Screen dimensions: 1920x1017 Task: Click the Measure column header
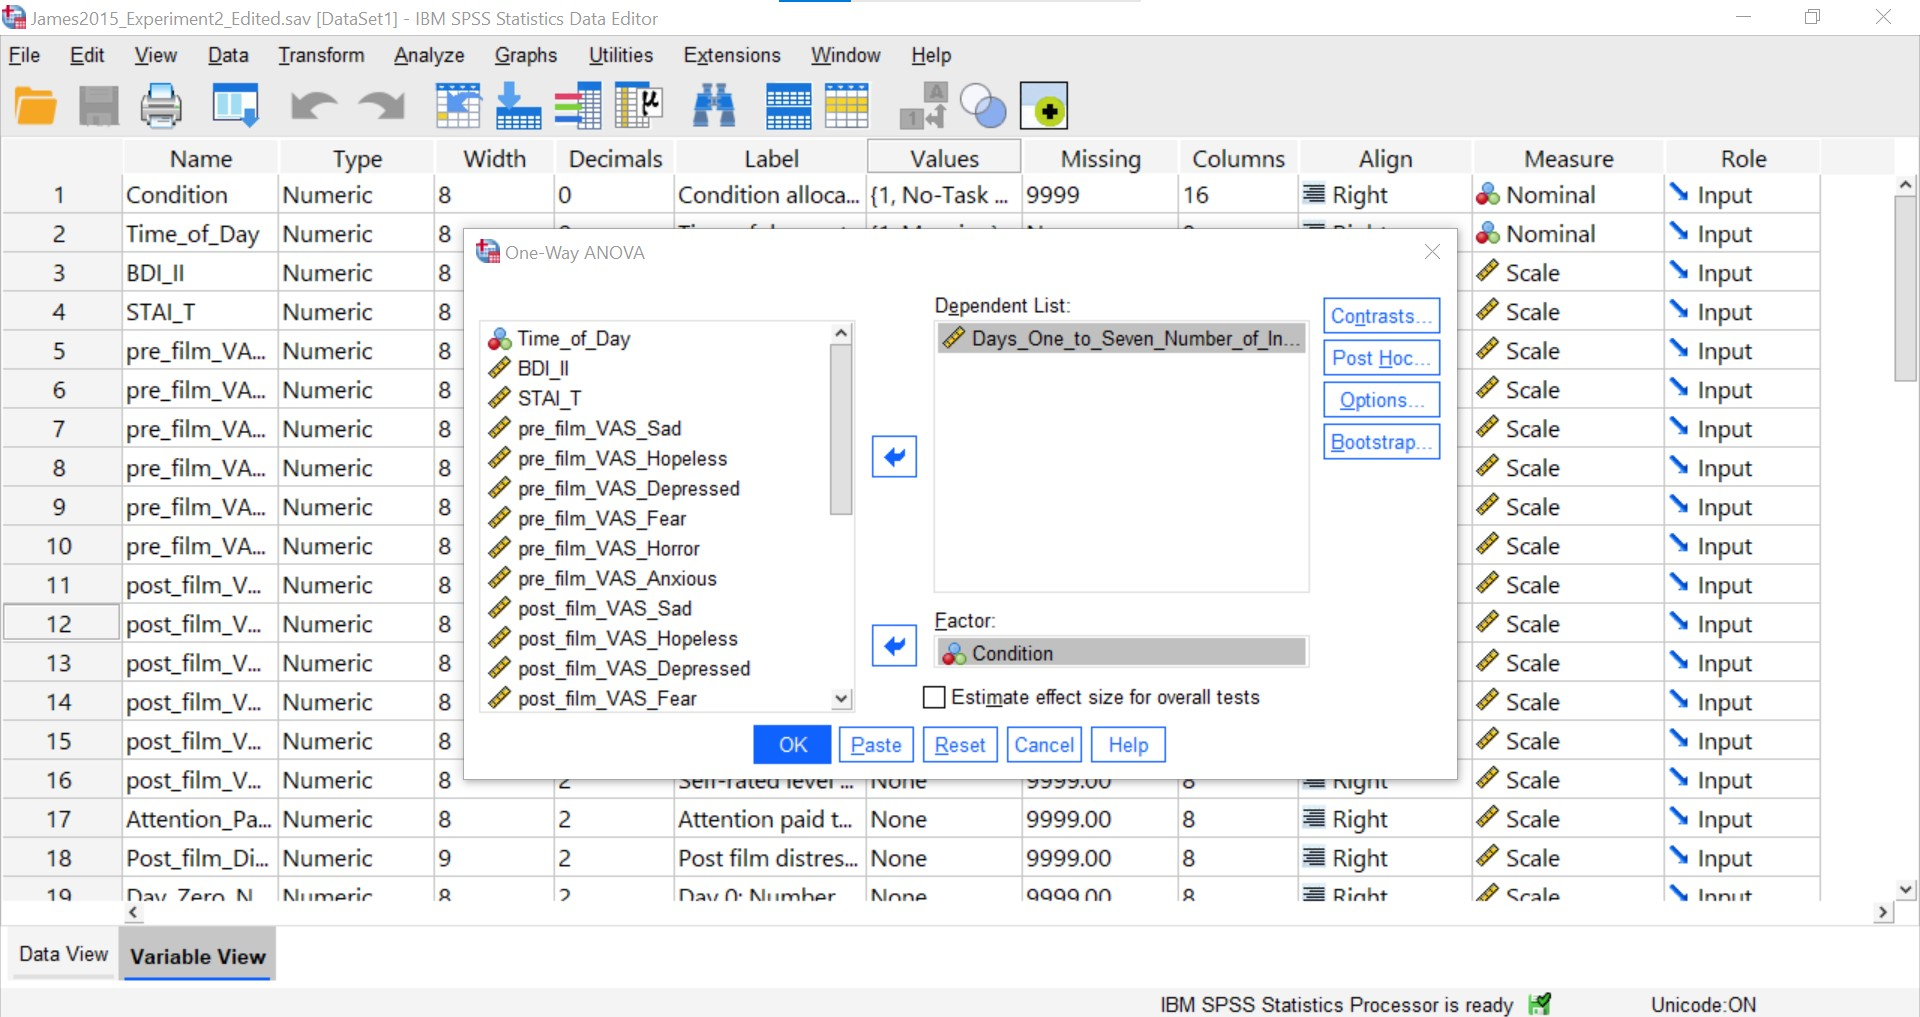[1568, 158]
